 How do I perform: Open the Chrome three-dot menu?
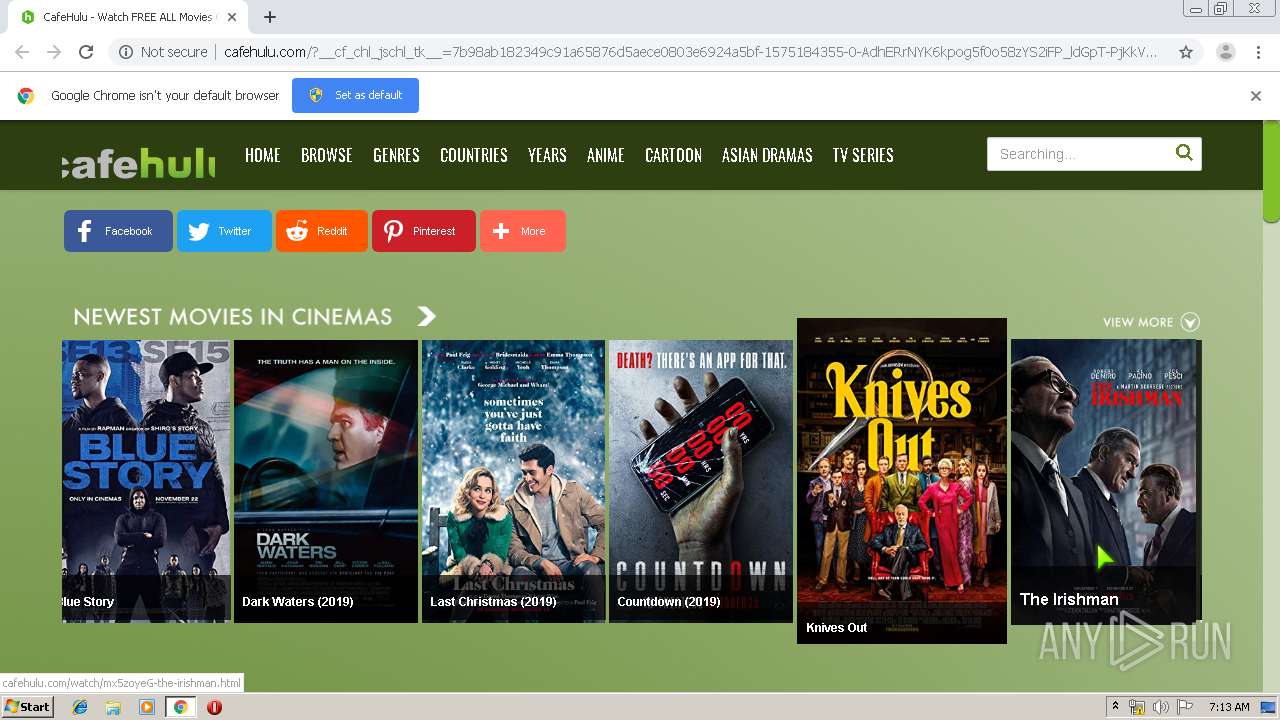pos(1258,52)
